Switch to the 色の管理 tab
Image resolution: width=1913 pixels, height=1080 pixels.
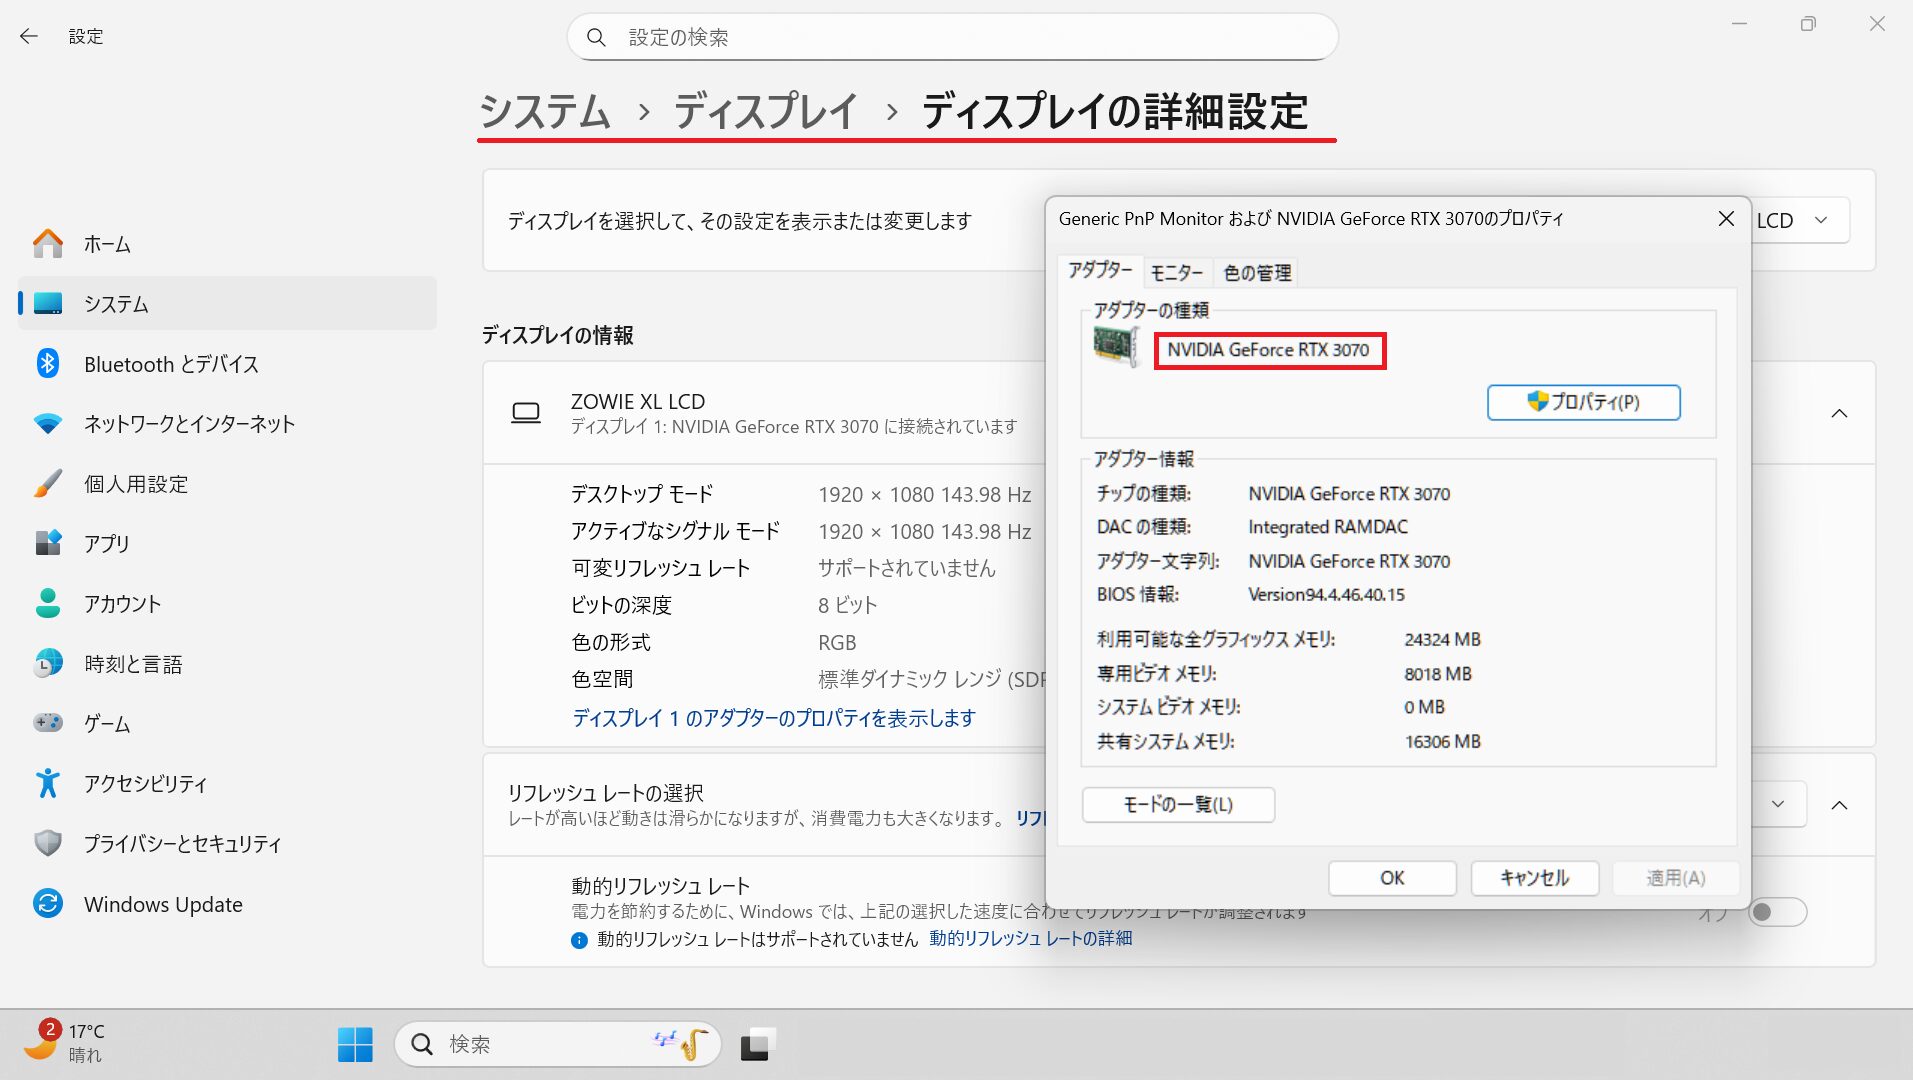pos(1257,273)
